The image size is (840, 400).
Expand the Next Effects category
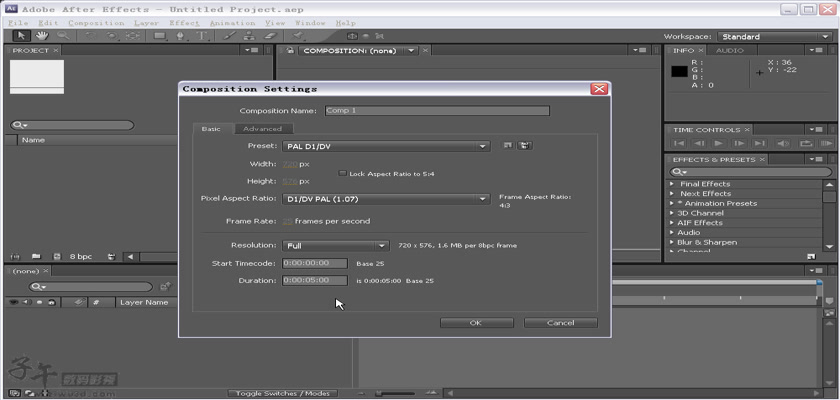tap(672, 193)
